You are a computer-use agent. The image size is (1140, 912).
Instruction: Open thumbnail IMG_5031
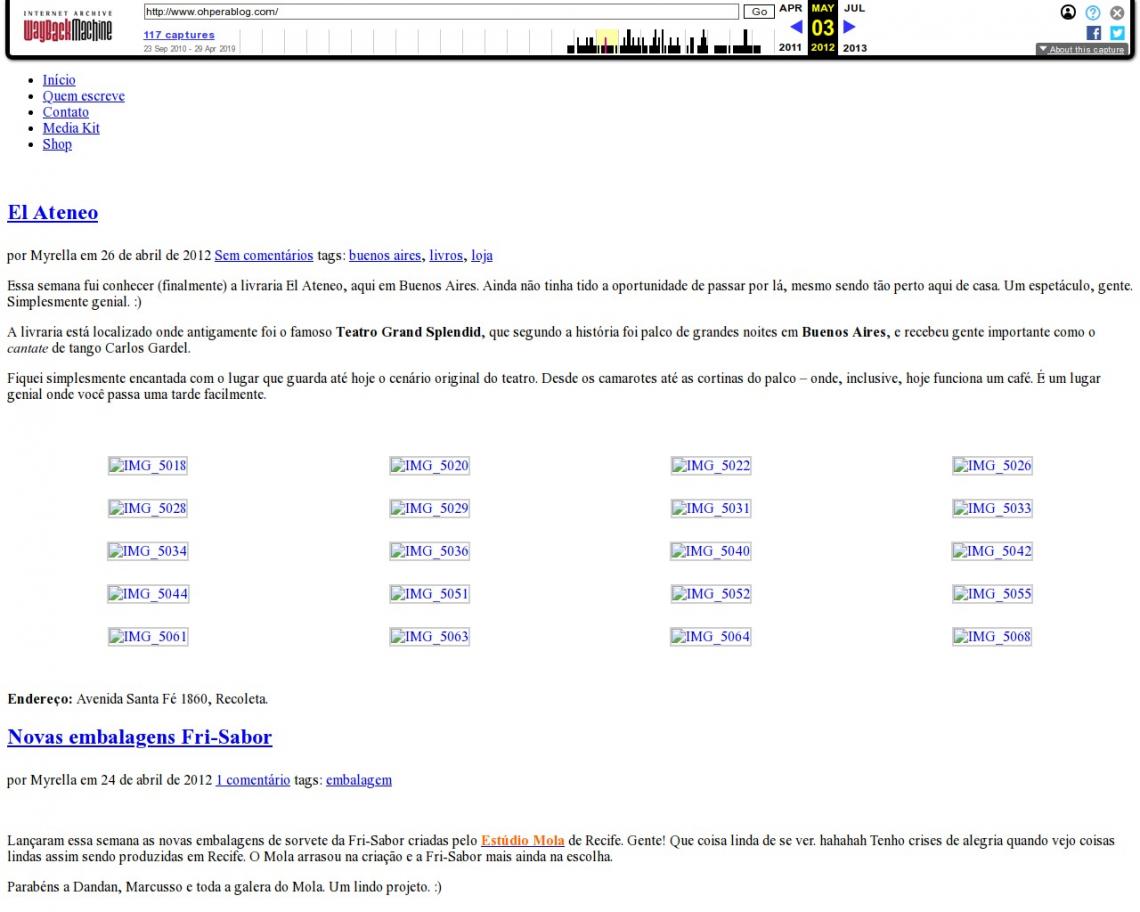(711, 508)
